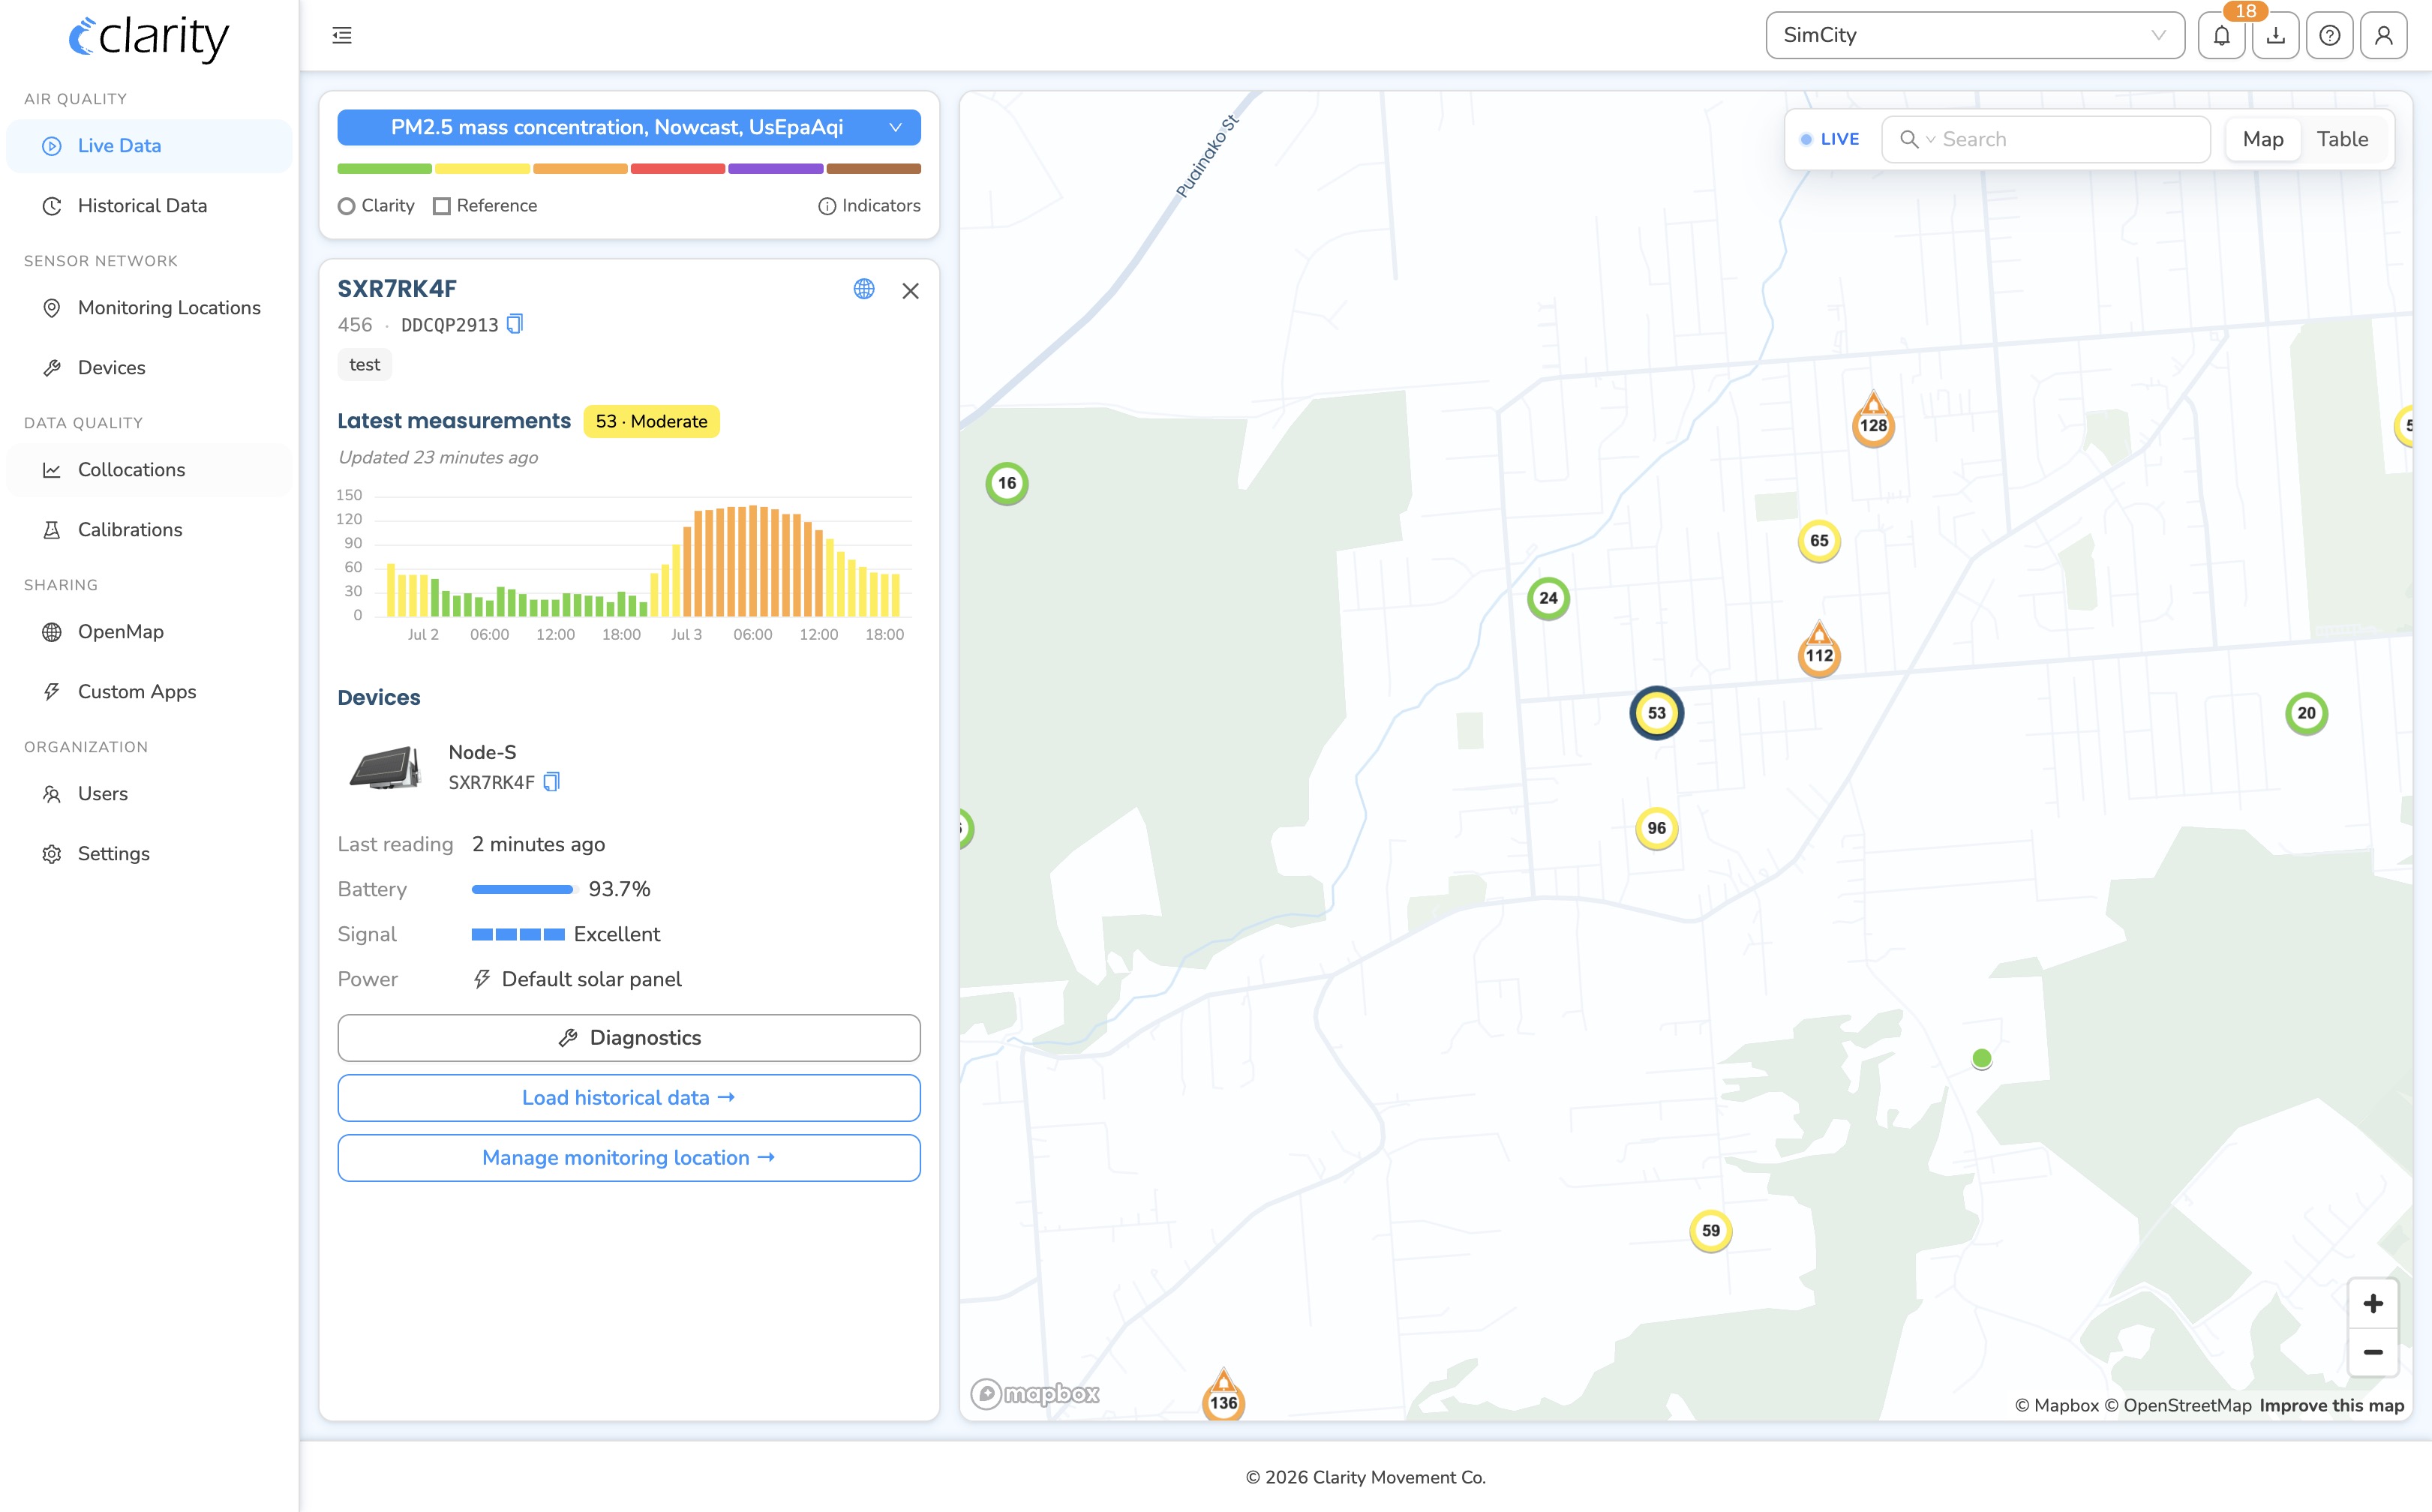Click Improve this map link
The width and height of the screenshot is (2432, 1512).
2331,1406
